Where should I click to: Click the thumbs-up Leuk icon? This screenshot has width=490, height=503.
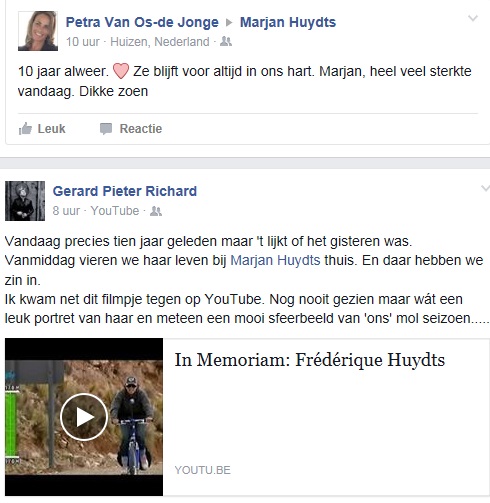25,129
